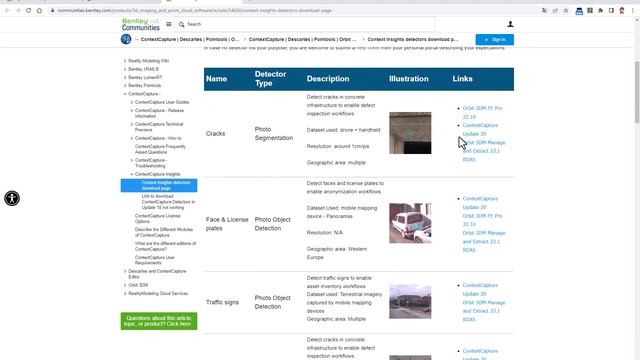Expand ContextCapture - Release Information chevron

coord(132,111)
